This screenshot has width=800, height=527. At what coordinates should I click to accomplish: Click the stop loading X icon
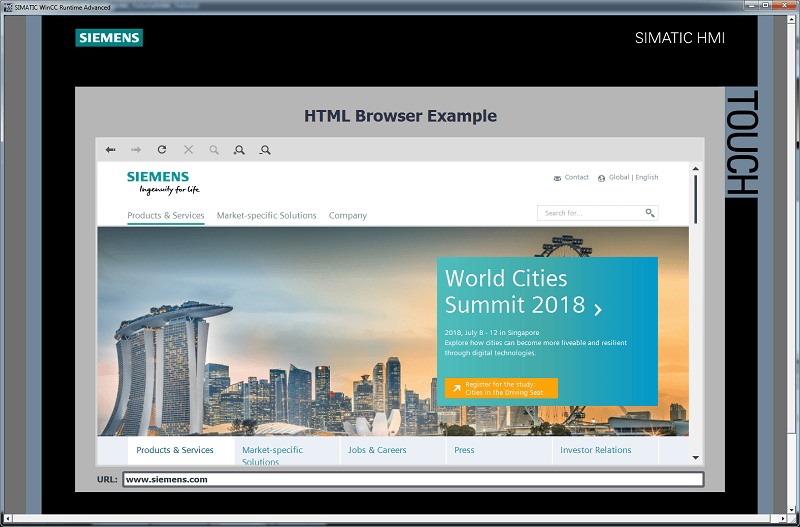point(188,149)
